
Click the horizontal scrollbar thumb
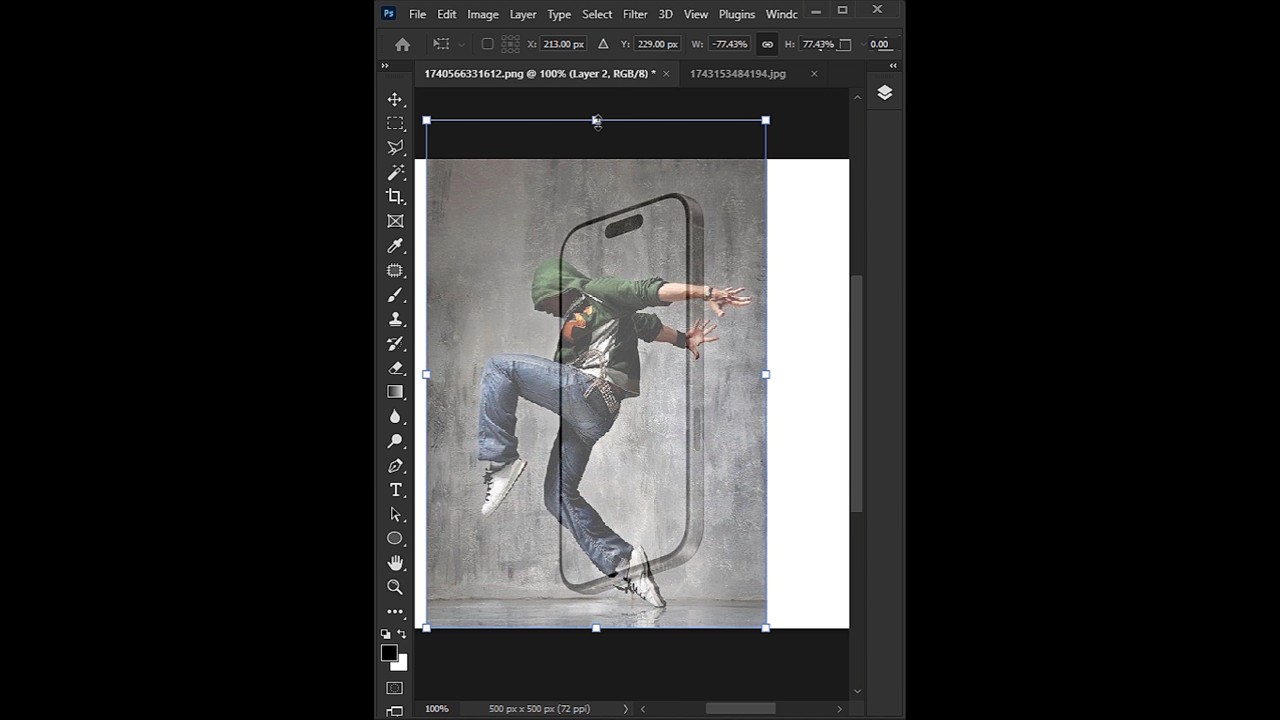[x=741, y=709]
